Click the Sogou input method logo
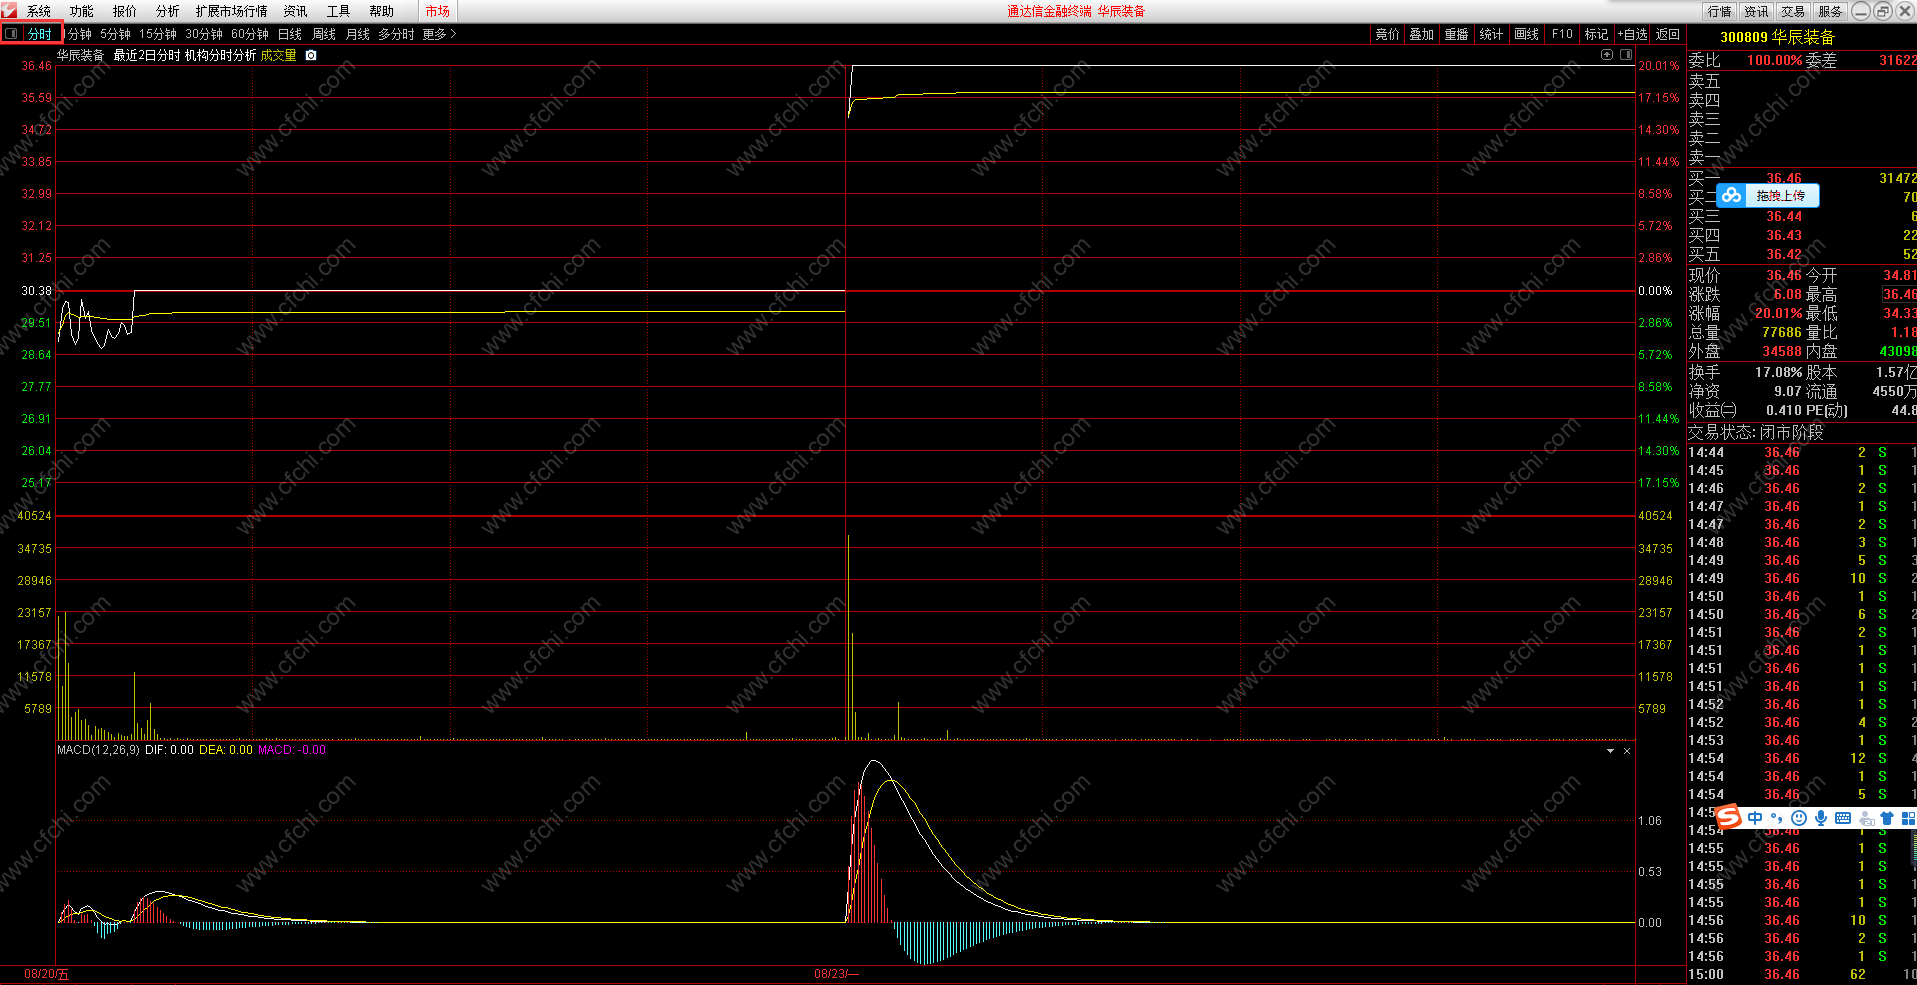The height and width of the screenshot is (985, 1917). 1728,817
